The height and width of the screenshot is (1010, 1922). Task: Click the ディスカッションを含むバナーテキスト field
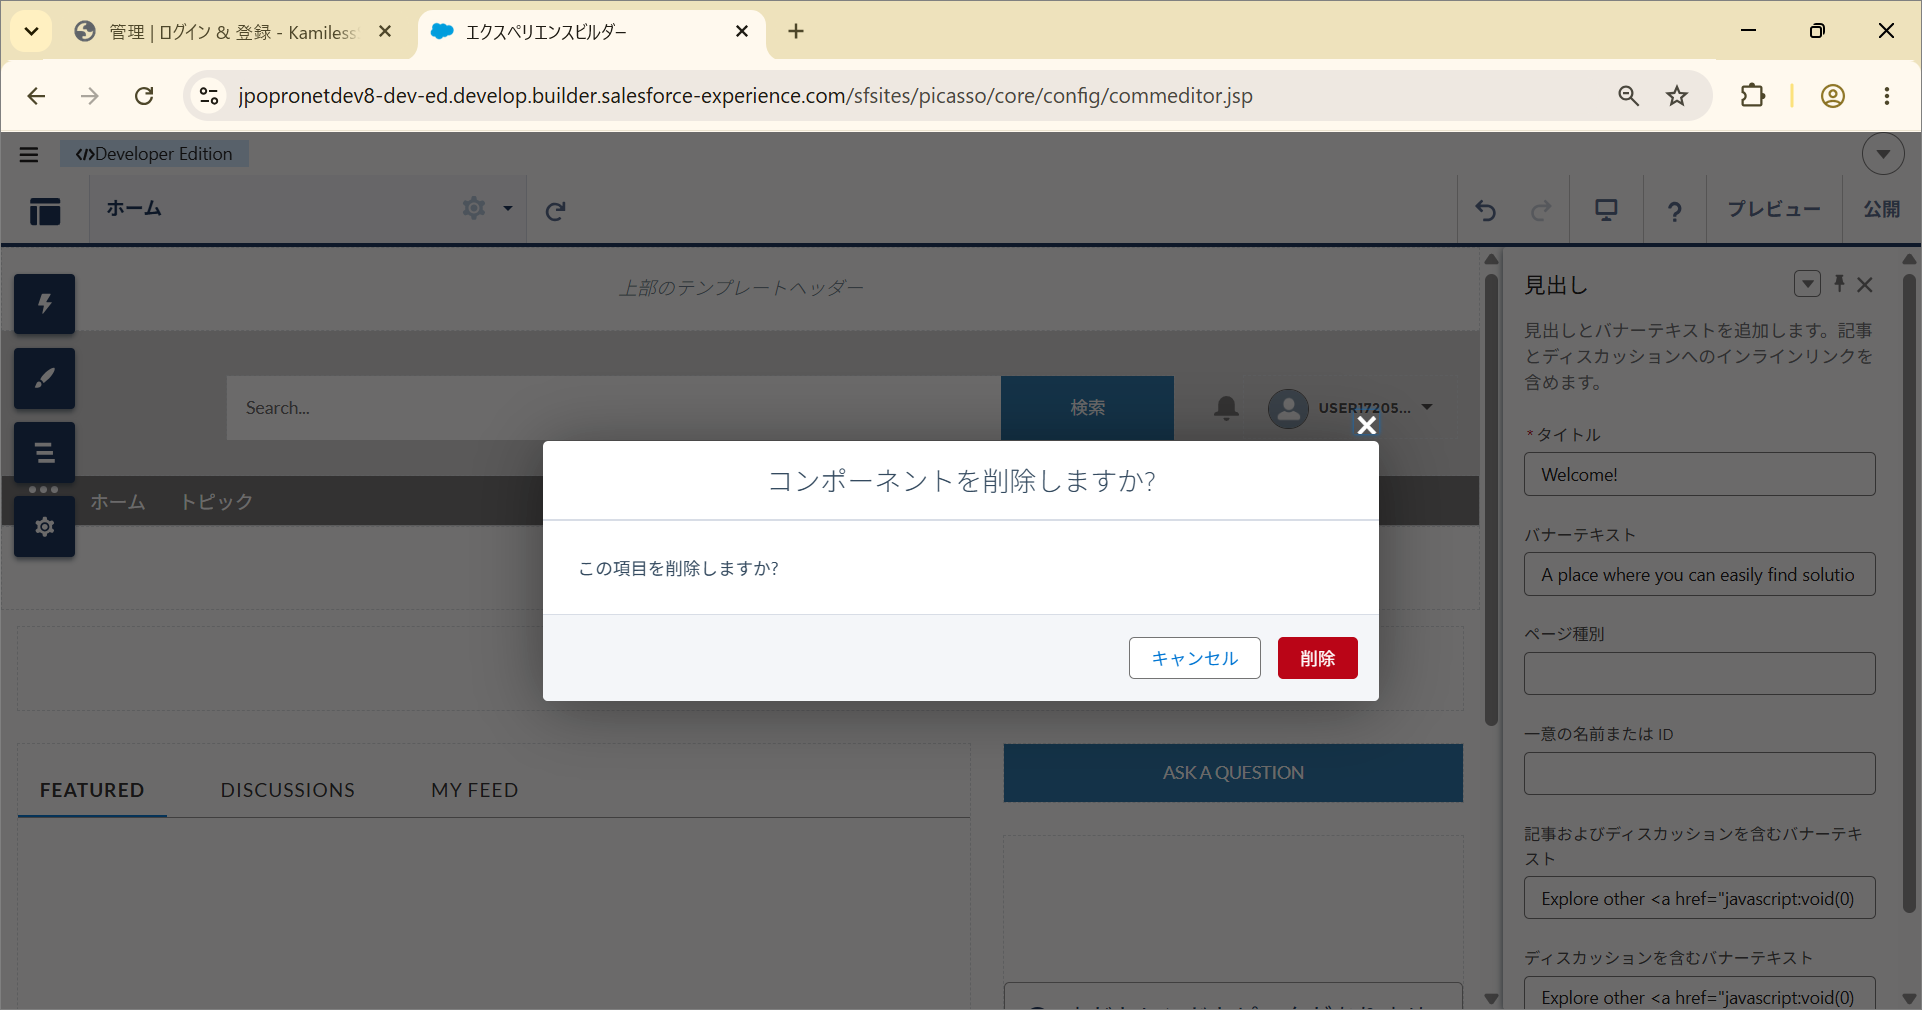(x=1699, y=993)
